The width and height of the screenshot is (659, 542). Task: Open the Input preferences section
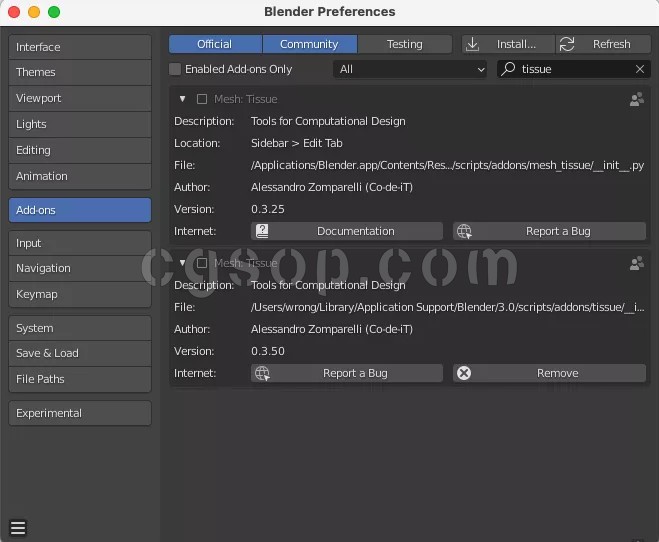80,243
